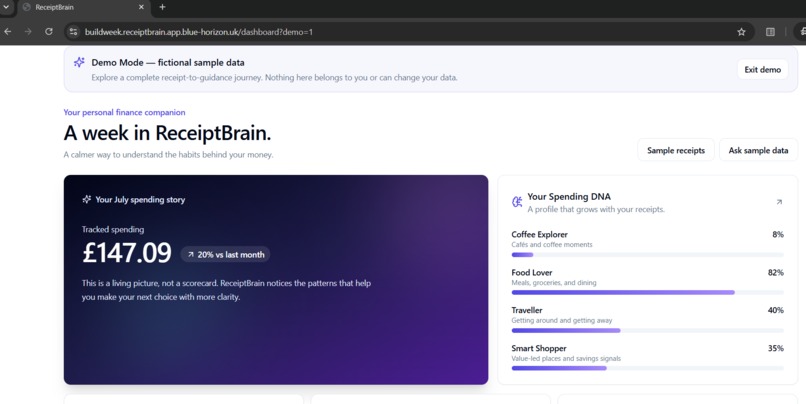Viewport: 806px width, 404px height.
Task: Click the 20% vs last month badge
Action: click(x=225, y=254)
